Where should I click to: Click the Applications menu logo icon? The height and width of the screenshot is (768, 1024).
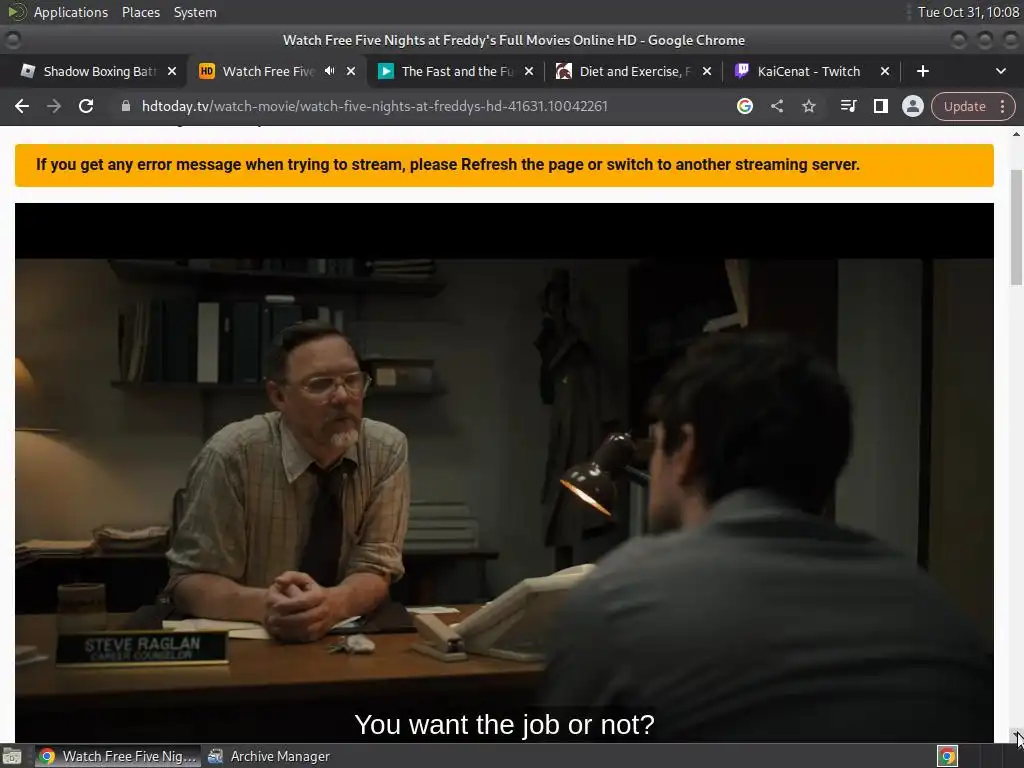click(x=17, y=12)
